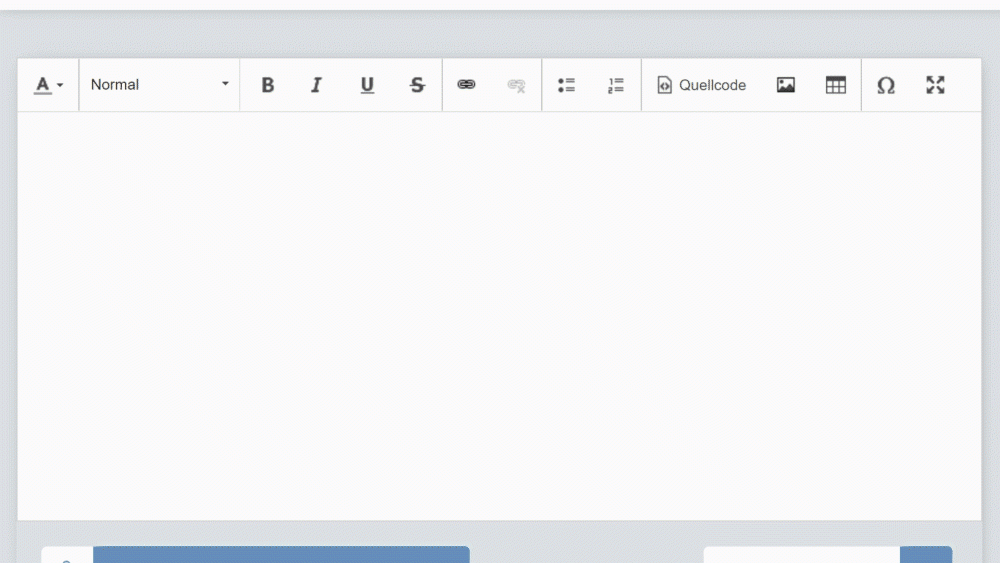Open the Normal paragraph format dropdown
The height and width of the screenshot is (563, 1000).
[x=159, y=85]
